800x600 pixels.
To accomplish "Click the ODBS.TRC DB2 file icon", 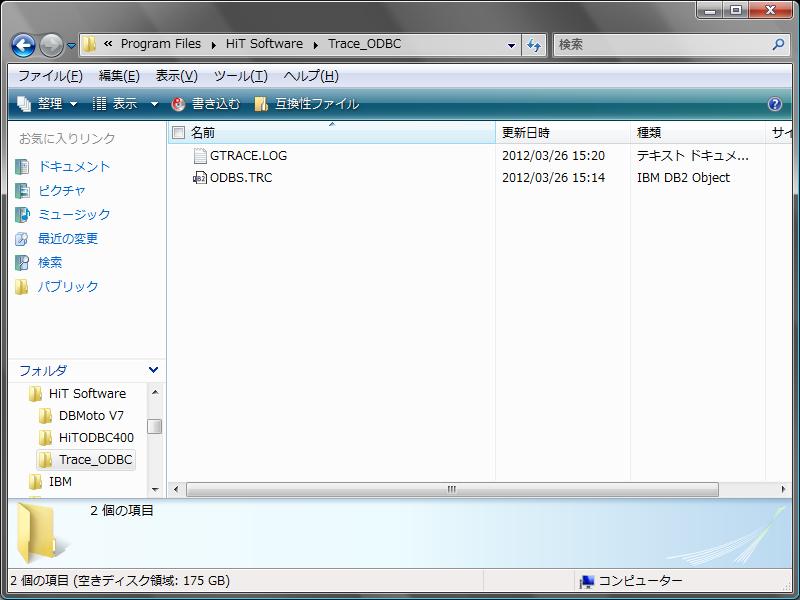I will coord(199,178).
